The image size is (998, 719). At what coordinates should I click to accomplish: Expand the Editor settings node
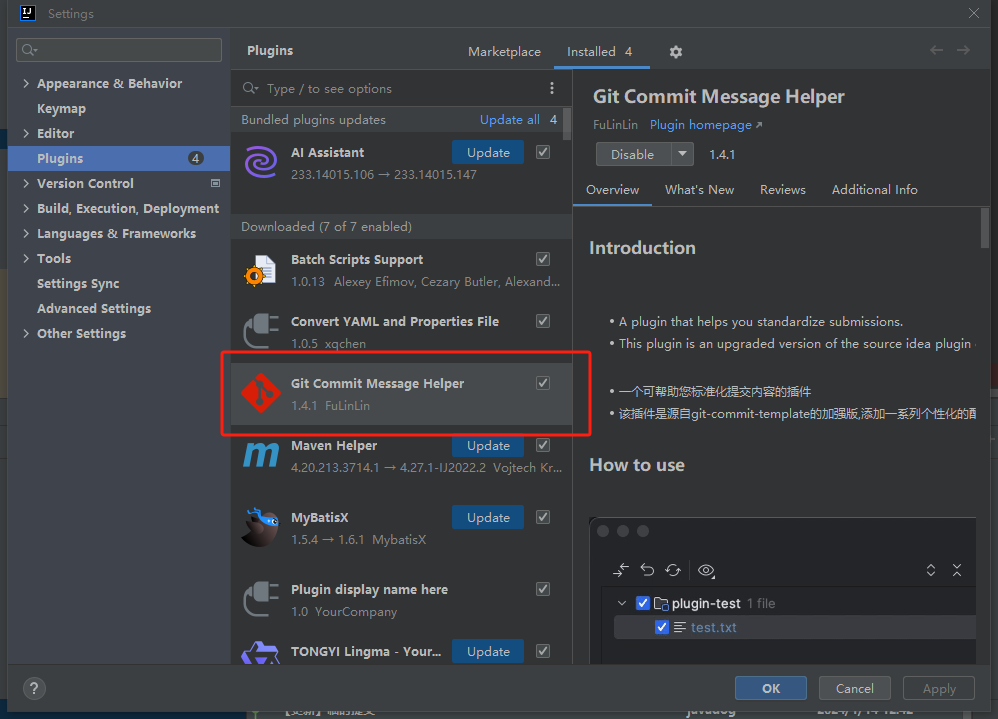pyautogui.click(x=26, y=134)
